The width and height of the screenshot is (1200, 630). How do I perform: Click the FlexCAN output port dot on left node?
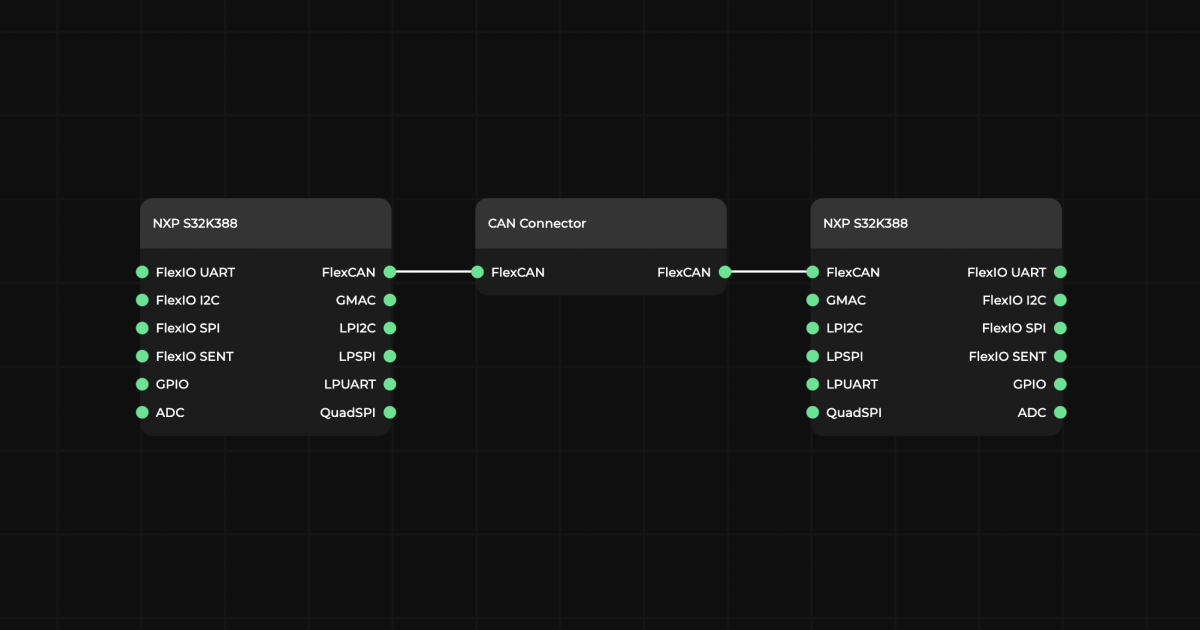coord(390,272)
